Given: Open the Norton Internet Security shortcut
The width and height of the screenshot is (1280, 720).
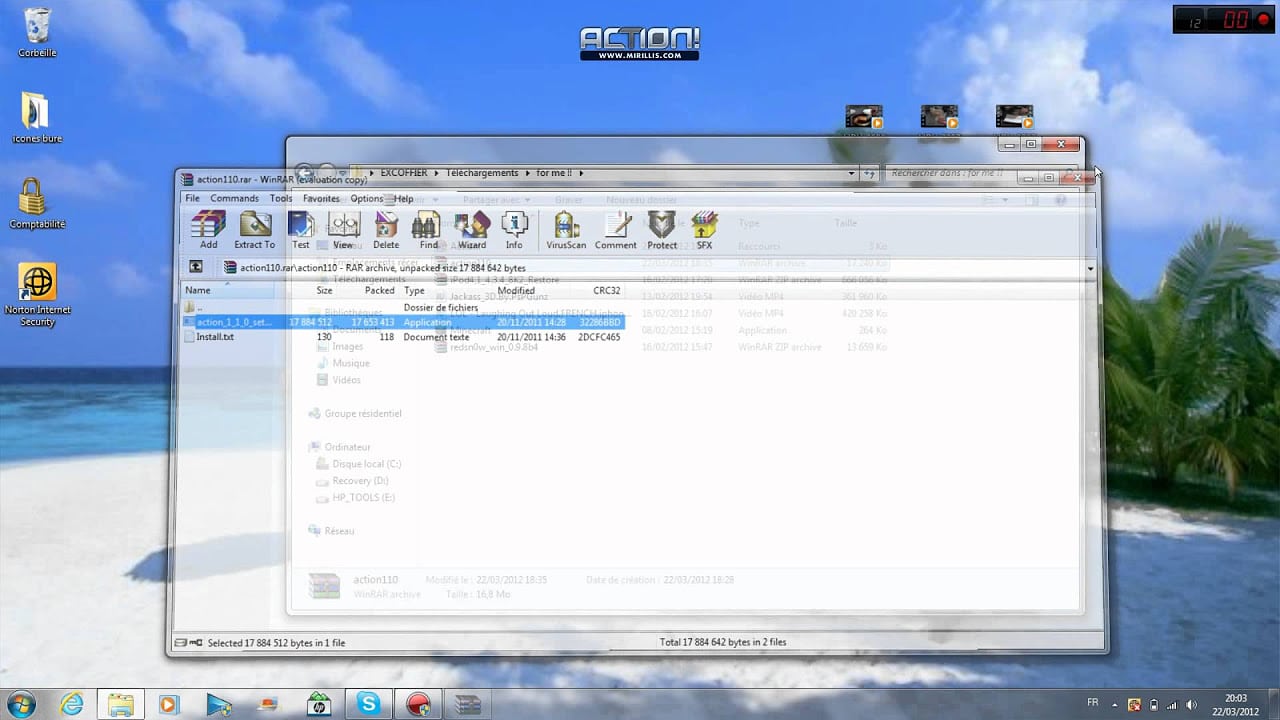Looking at the screenshot, I should click(38, 295).
